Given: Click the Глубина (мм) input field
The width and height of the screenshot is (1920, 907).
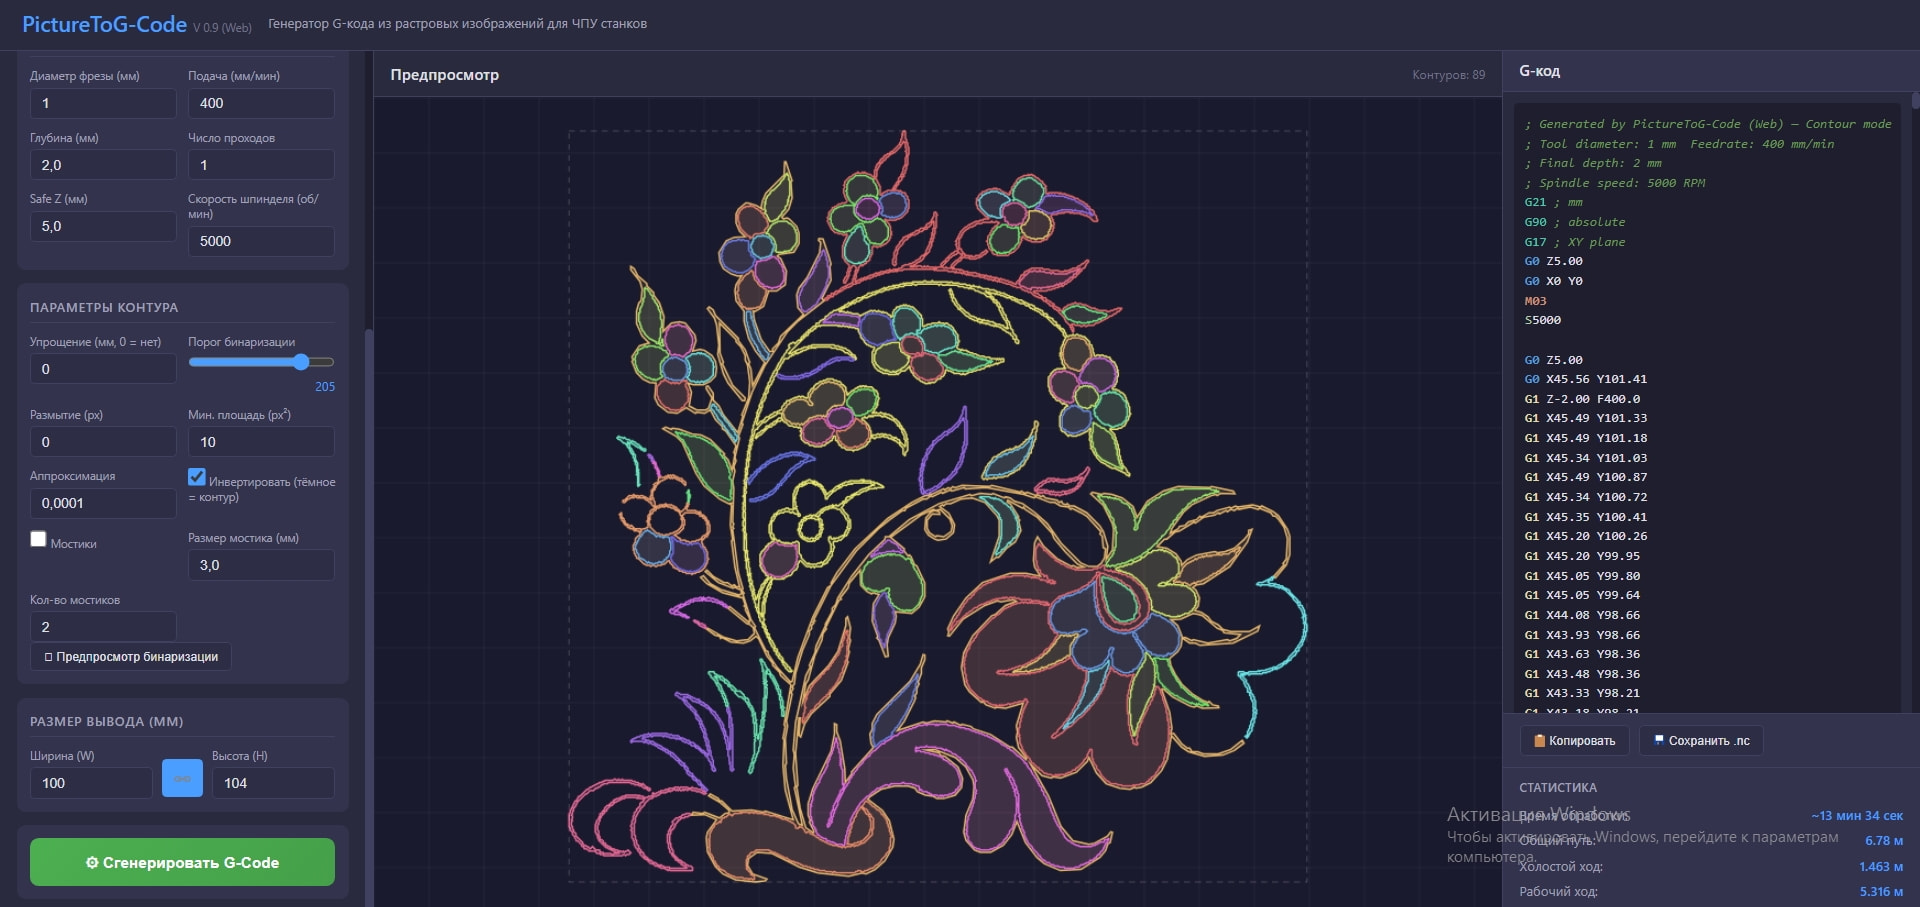Looking at the screenshot, I should (x=103, y=165).
